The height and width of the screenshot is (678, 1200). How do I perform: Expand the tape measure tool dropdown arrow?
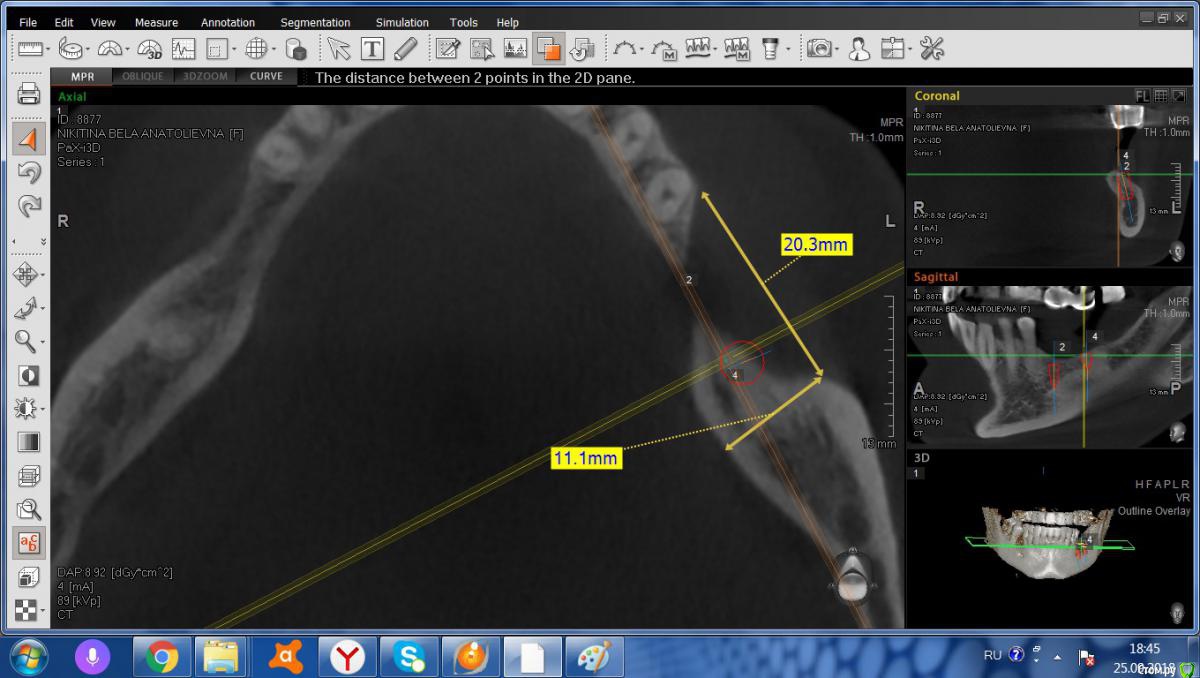click(x=89, y=48)
